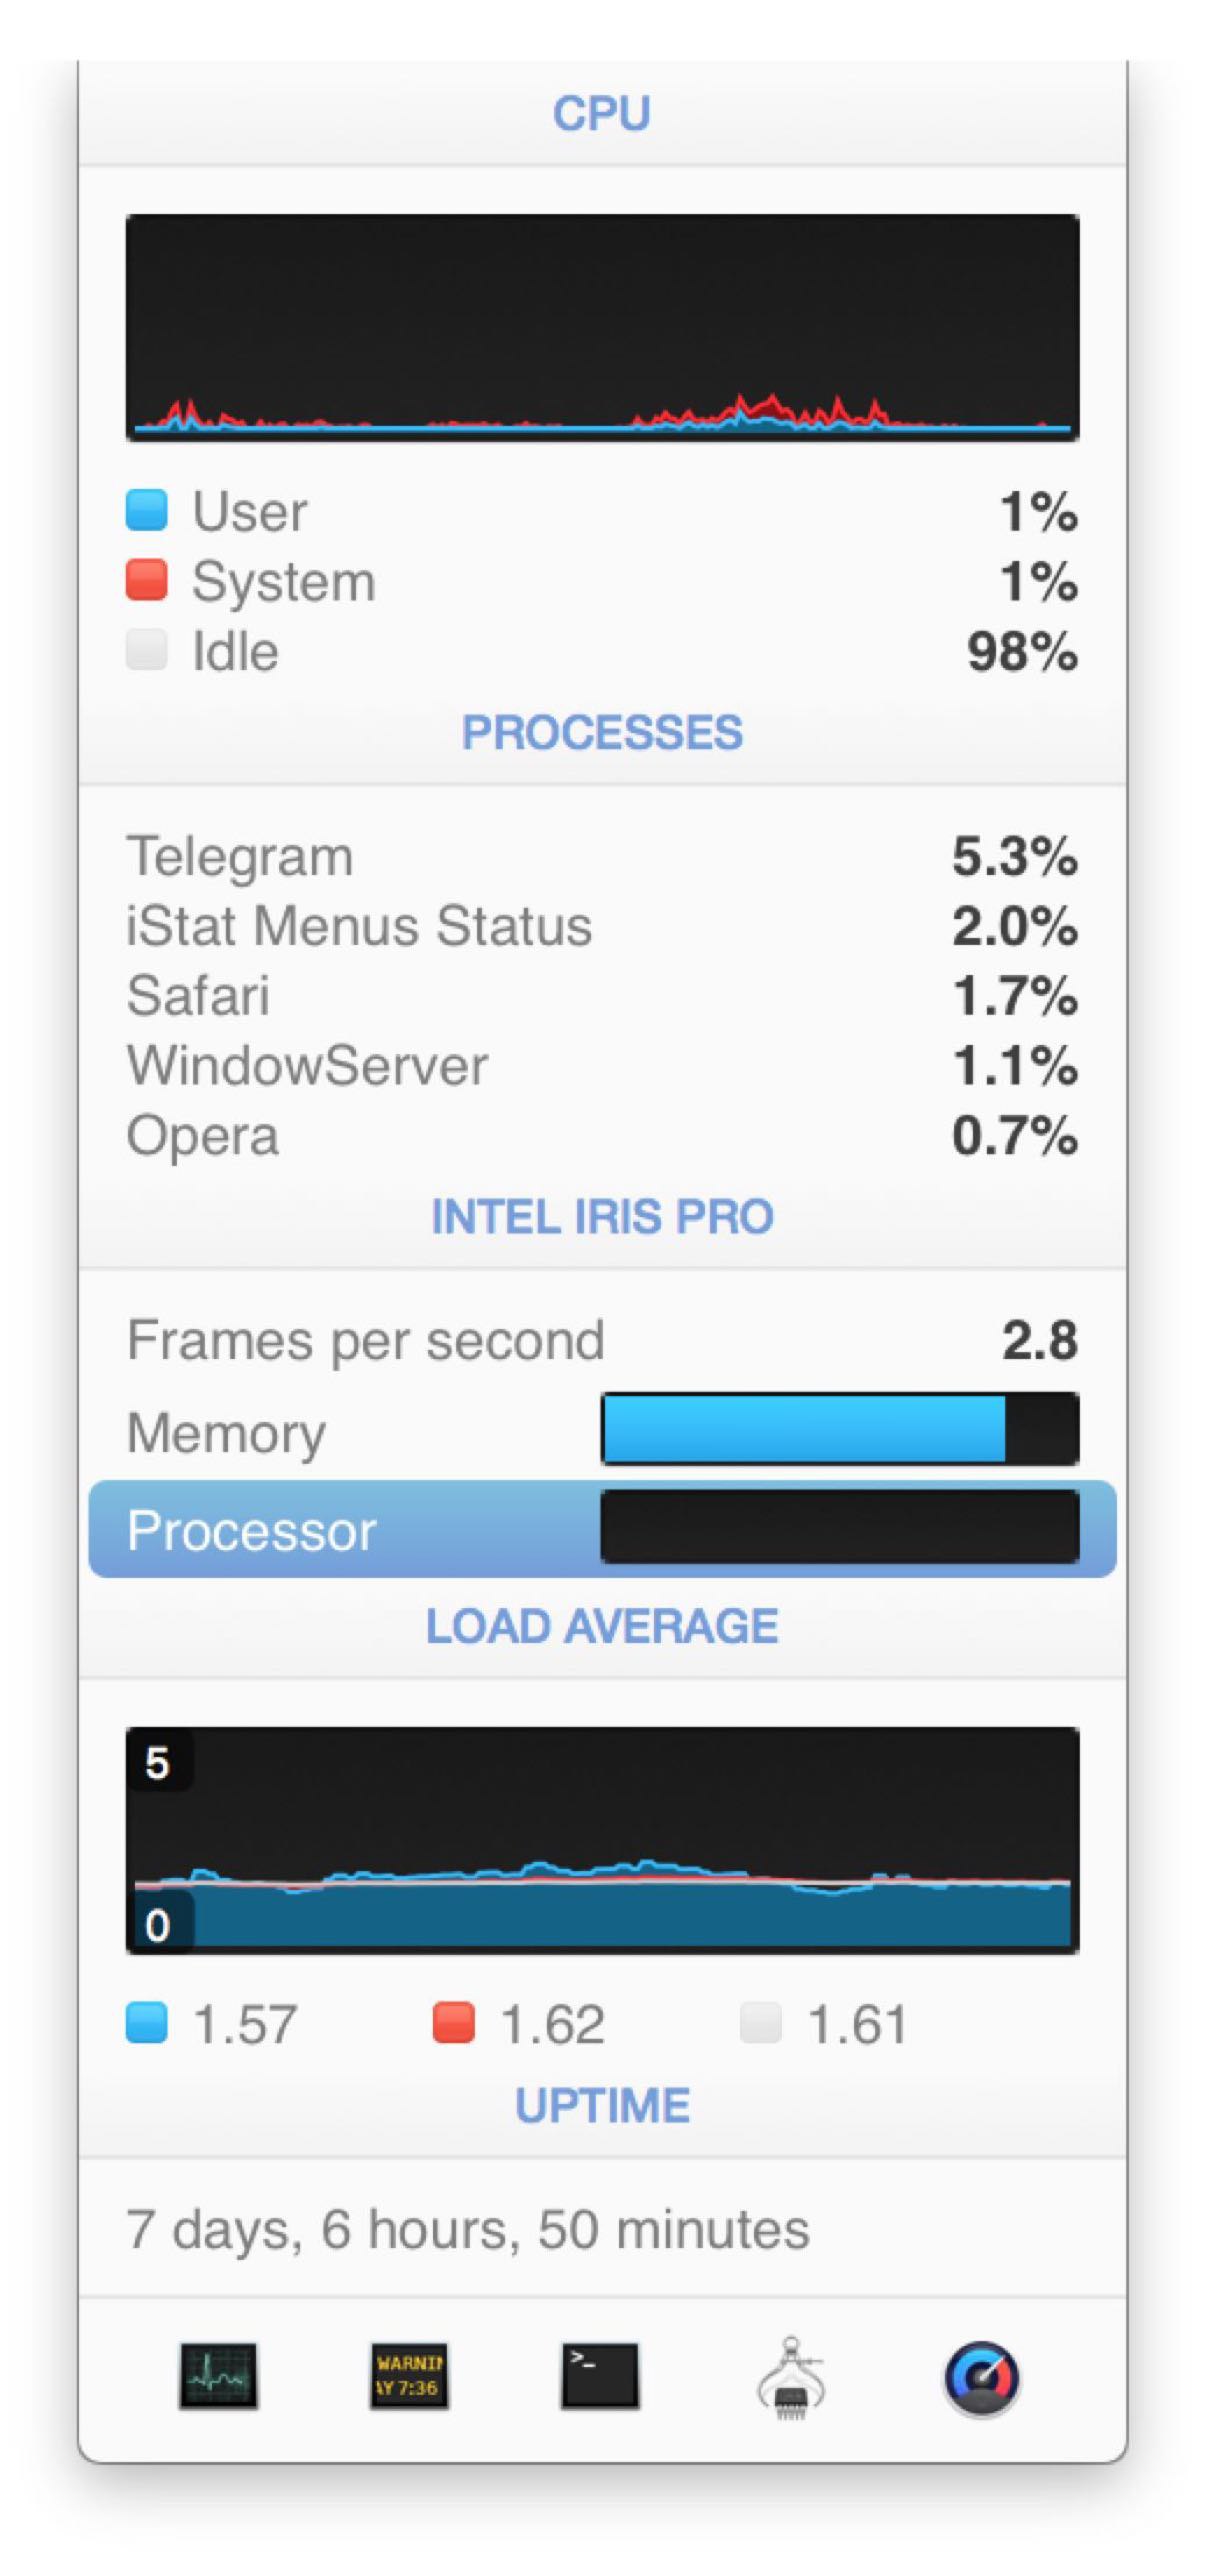1206x2560 pixels.
Task: Click the load average graph
Action: [602, 1839]
